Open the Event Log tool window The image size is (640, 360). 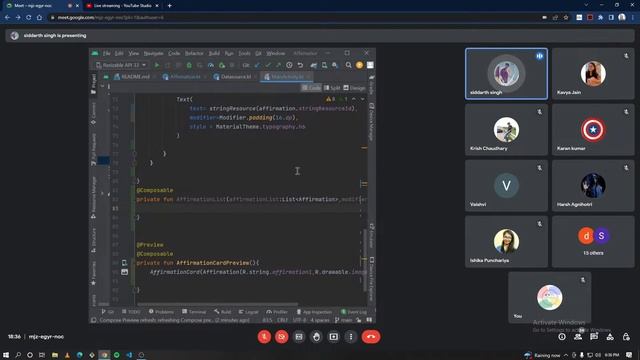pos(354,312)
